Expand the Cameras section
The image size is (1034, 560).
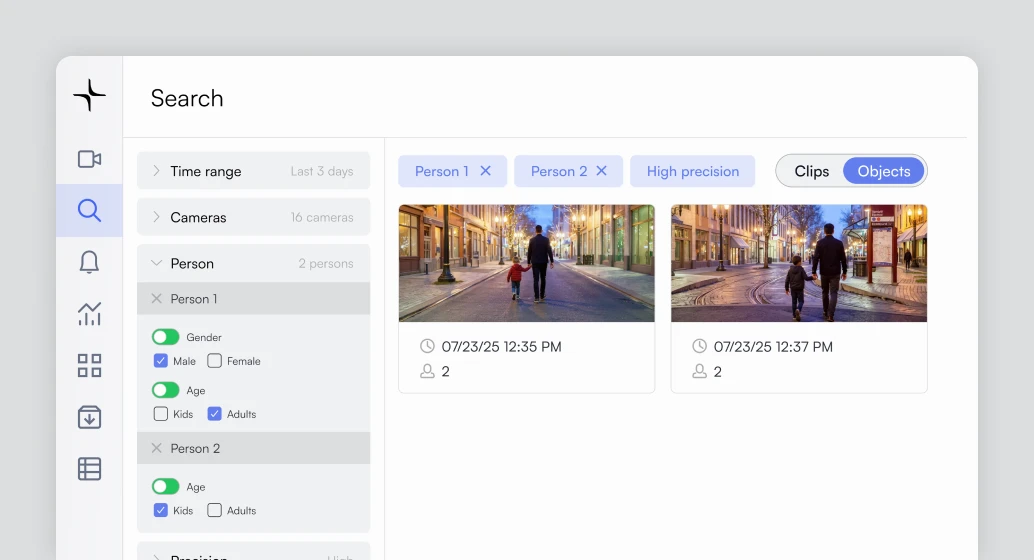click(253, 217)
